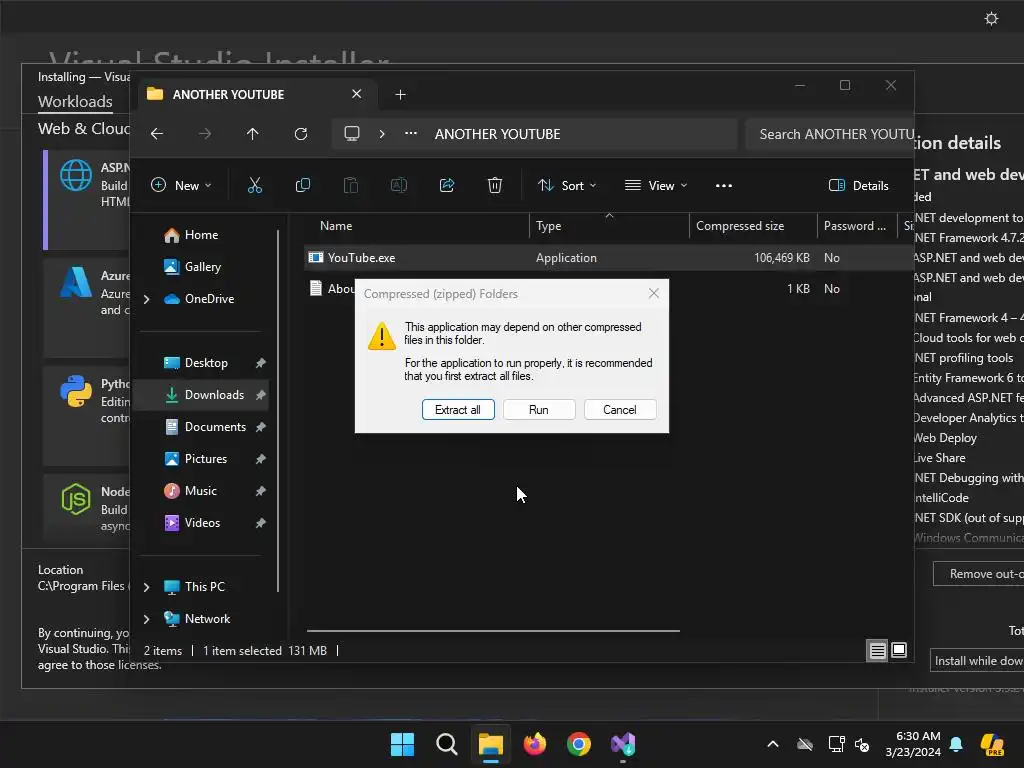Close the ANOTHER YOUTUBE tab
The height and width of the screenshot is (768, 1024).
pos(357,94)
